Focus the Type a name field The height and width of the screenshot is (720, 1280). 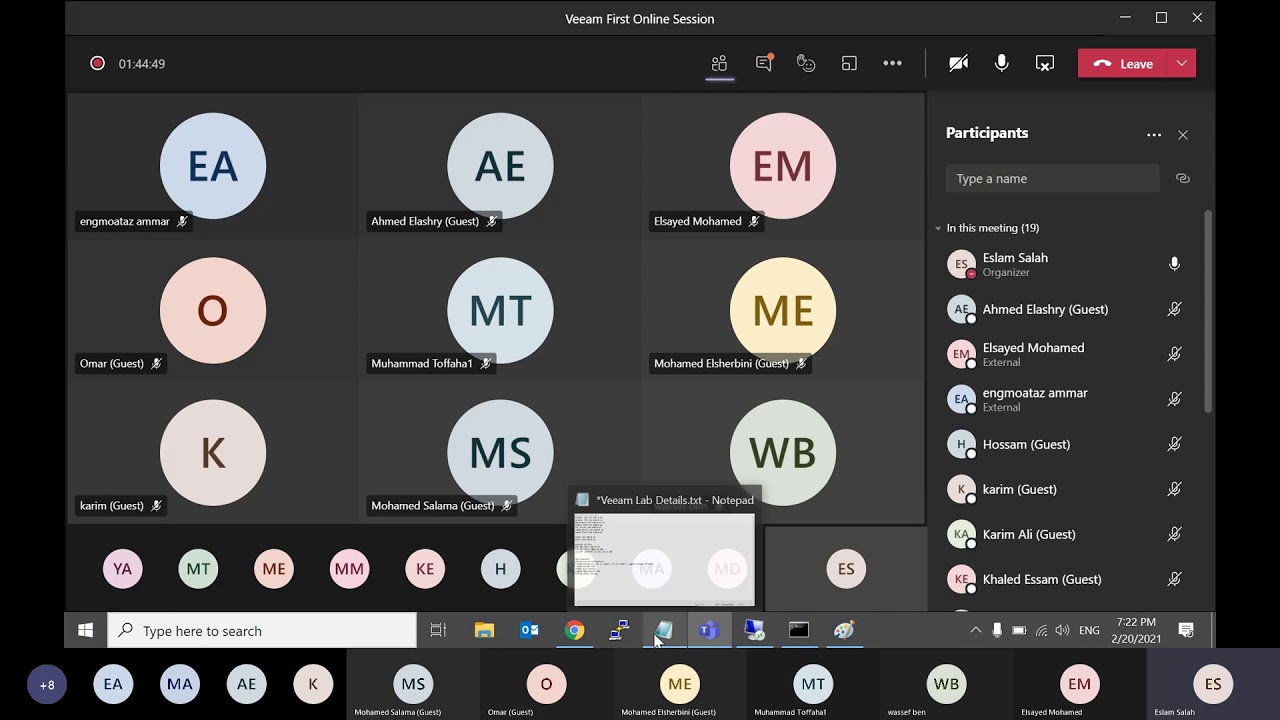tap(1052, 179)
